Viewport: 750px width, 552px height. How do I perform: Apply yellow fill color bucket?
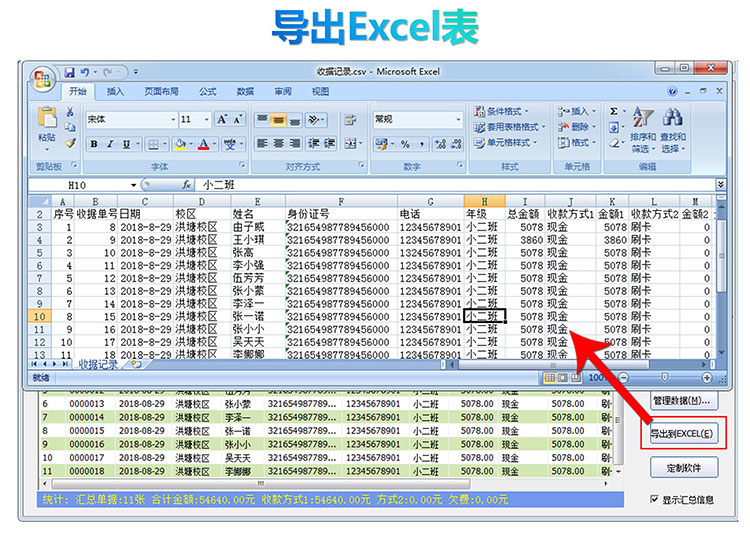(180, 144)
